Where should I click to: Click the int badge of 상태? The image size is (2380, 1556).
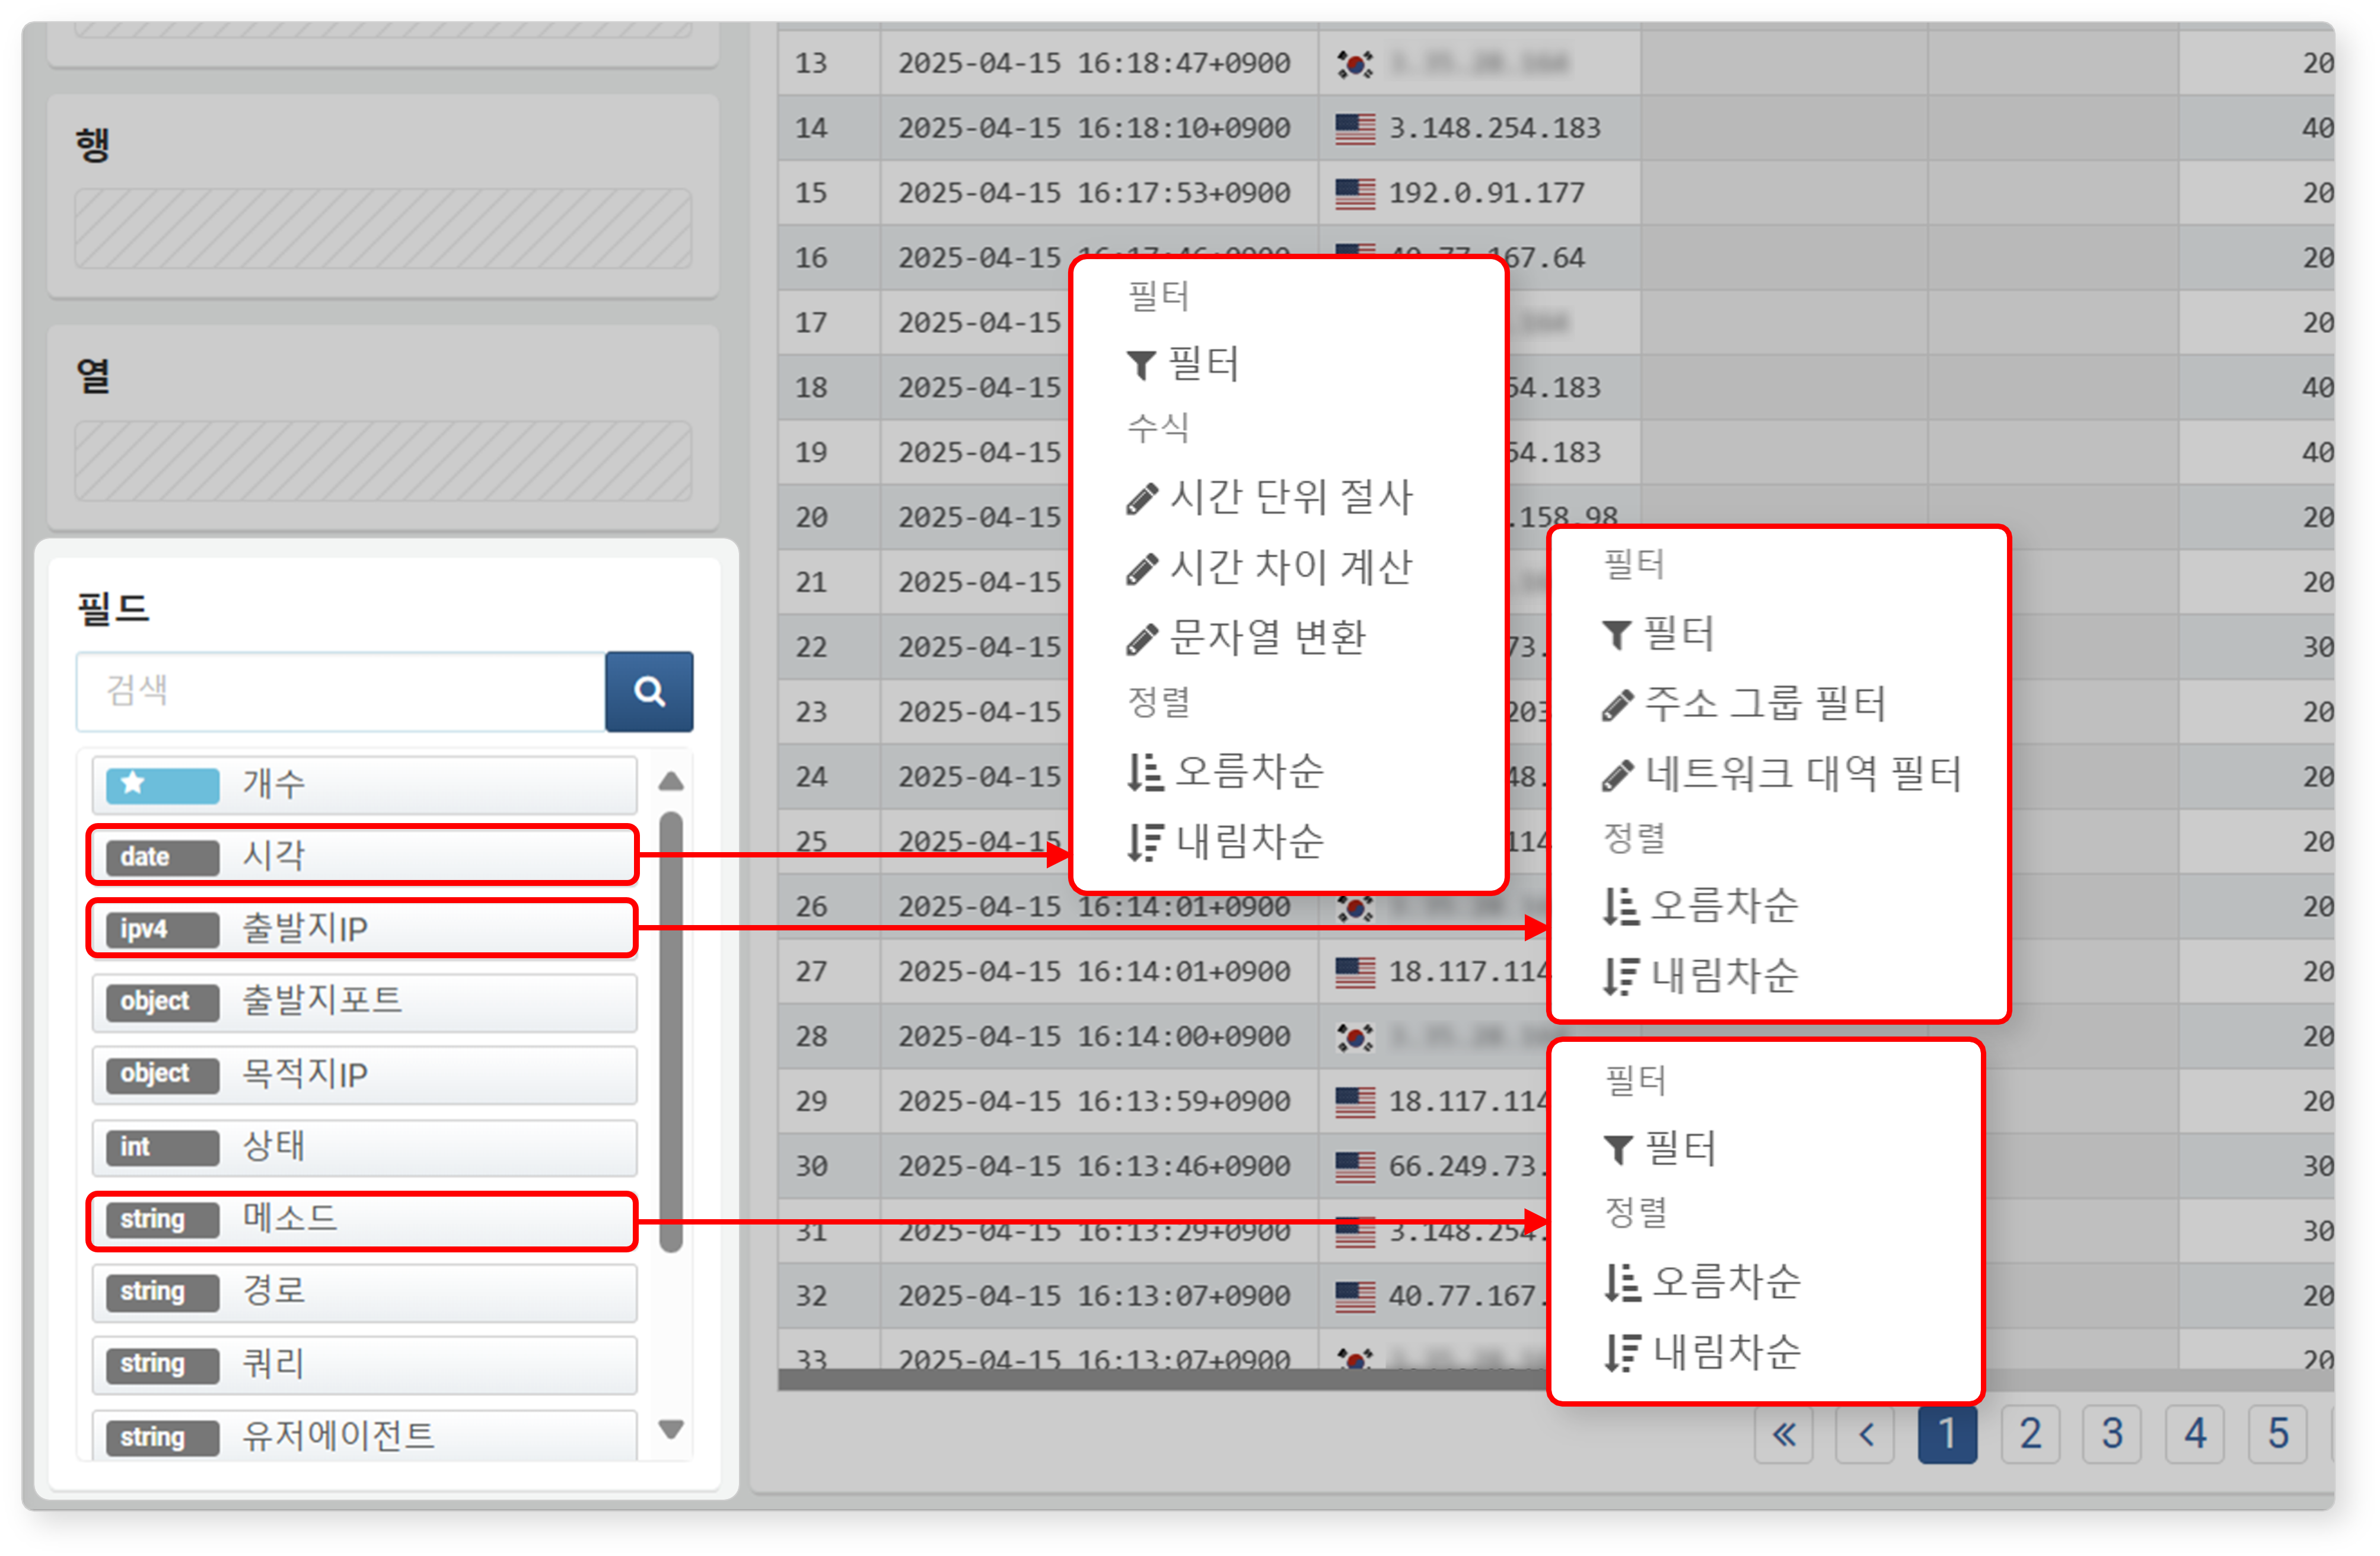[x=162, y=1147]
